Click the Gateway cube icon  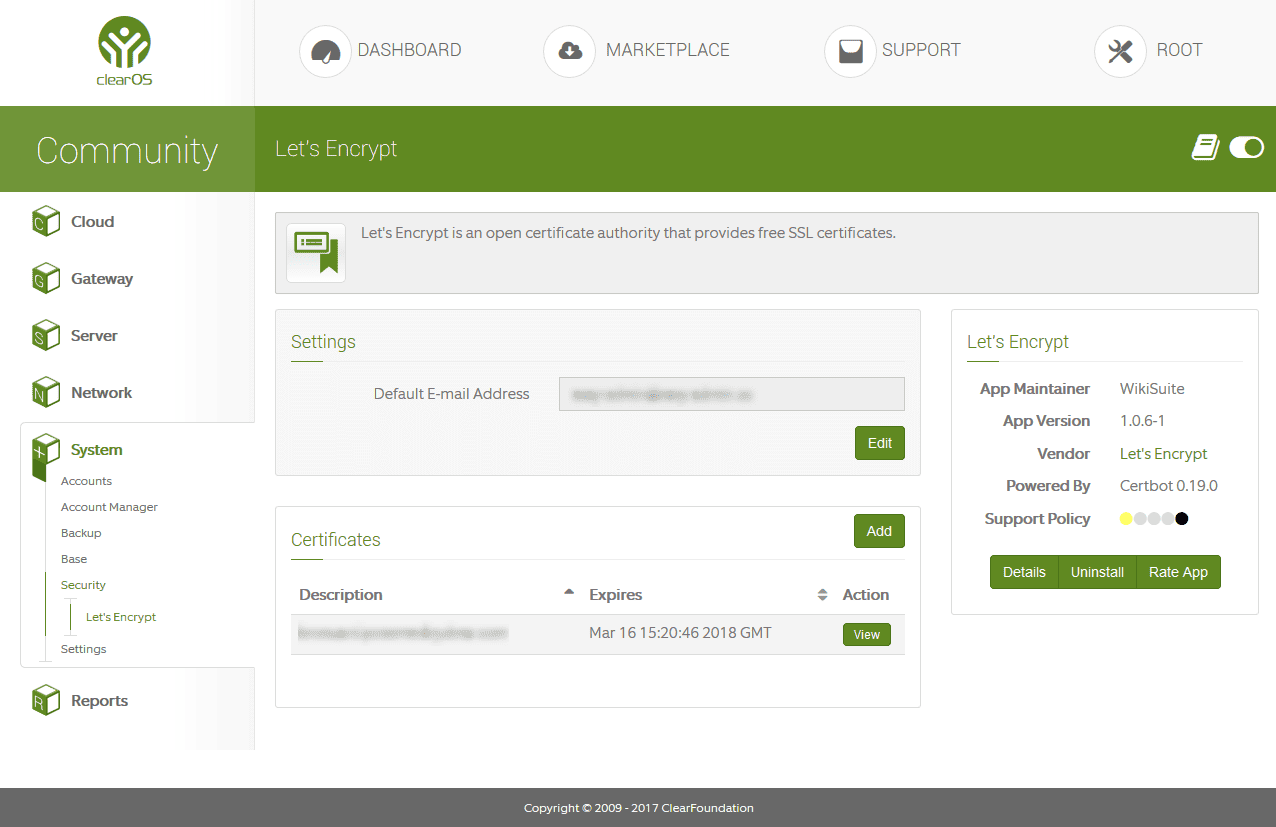point(46,278)
